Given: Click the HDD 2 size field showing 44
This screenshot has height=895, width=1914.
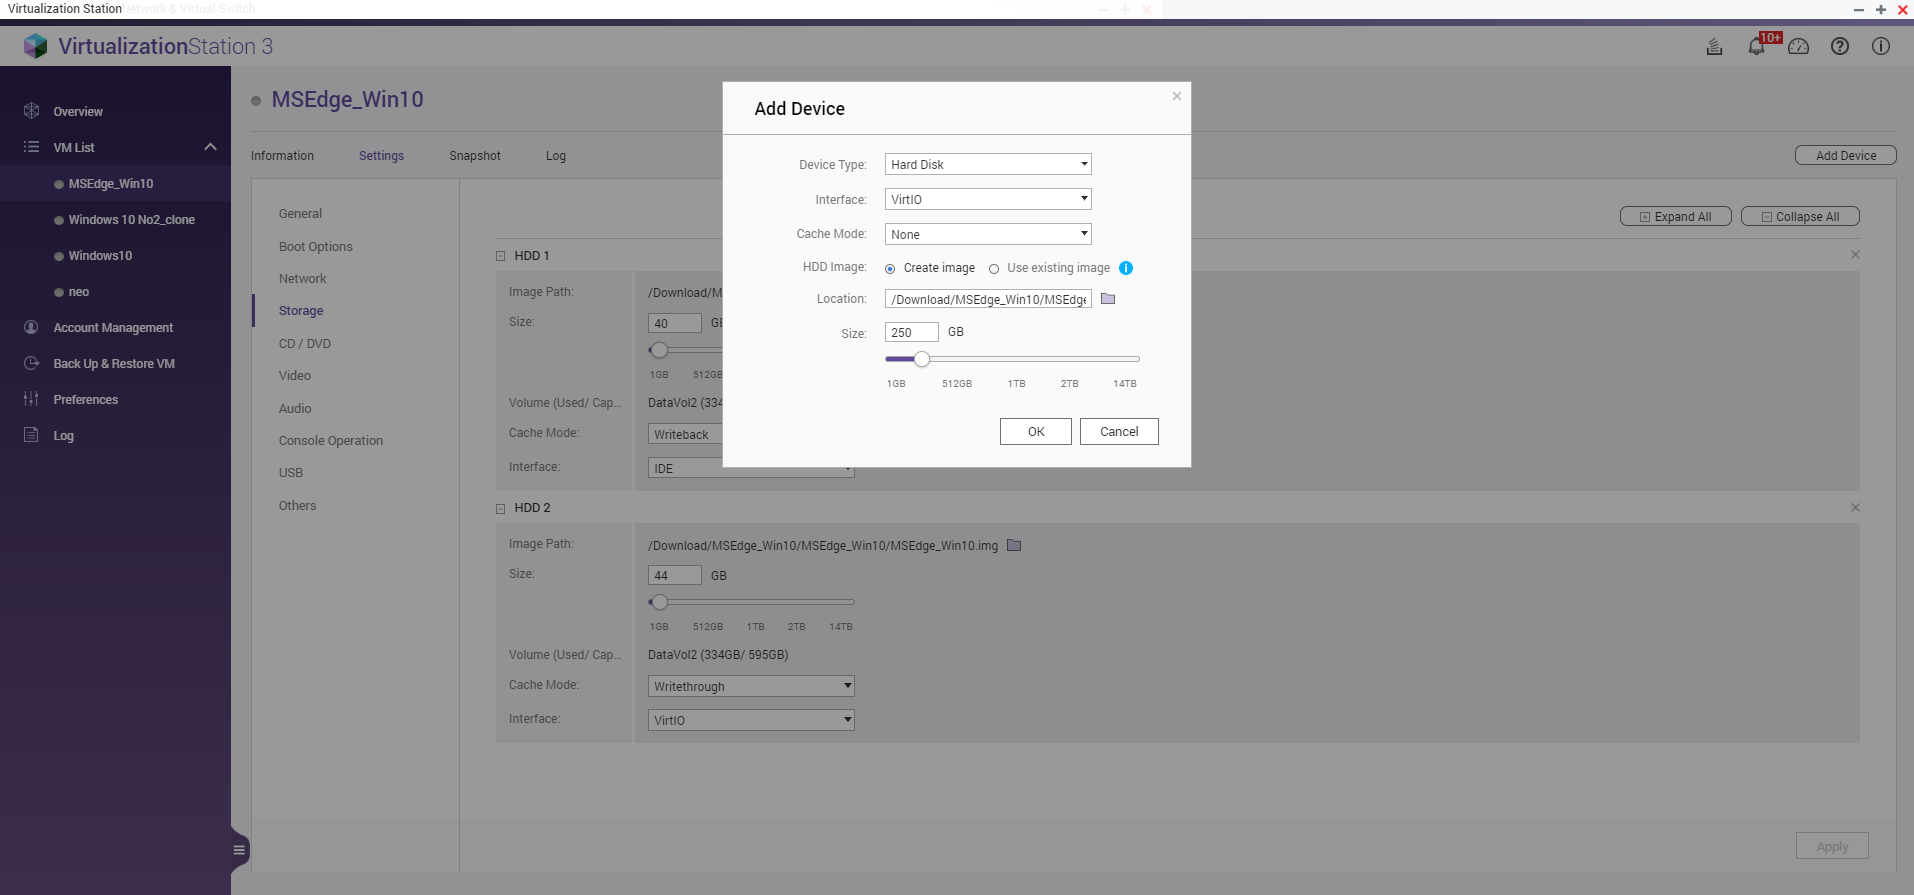Looking at the screenshot, I should pos(675,575).
